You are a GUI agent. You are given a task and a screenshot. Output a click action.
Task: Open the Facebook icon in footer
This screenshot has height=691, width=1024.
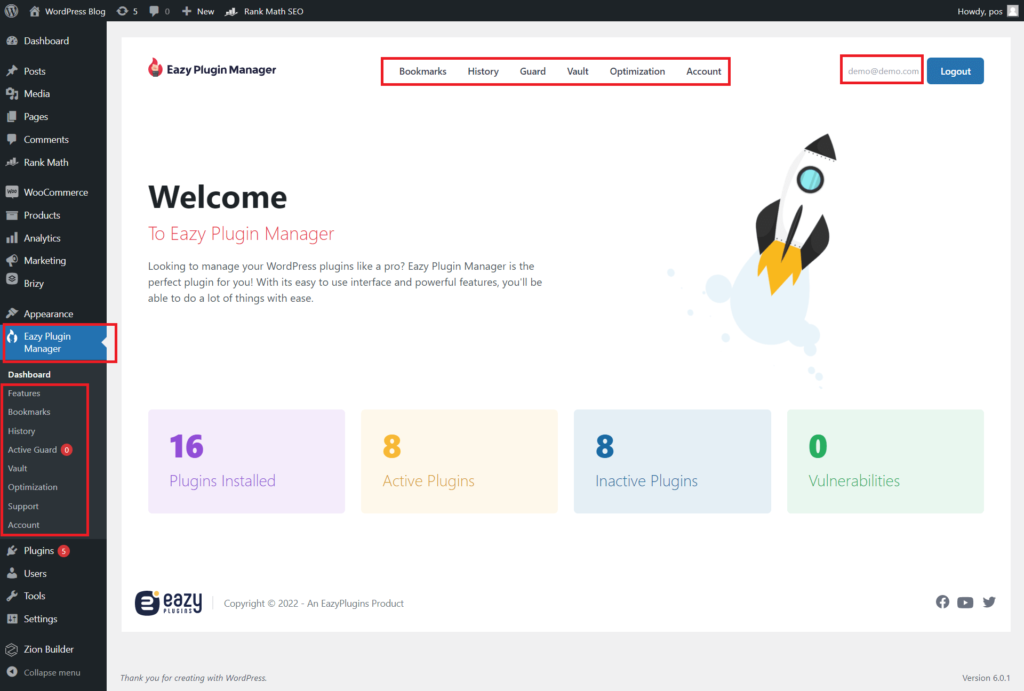pos(942,602)
